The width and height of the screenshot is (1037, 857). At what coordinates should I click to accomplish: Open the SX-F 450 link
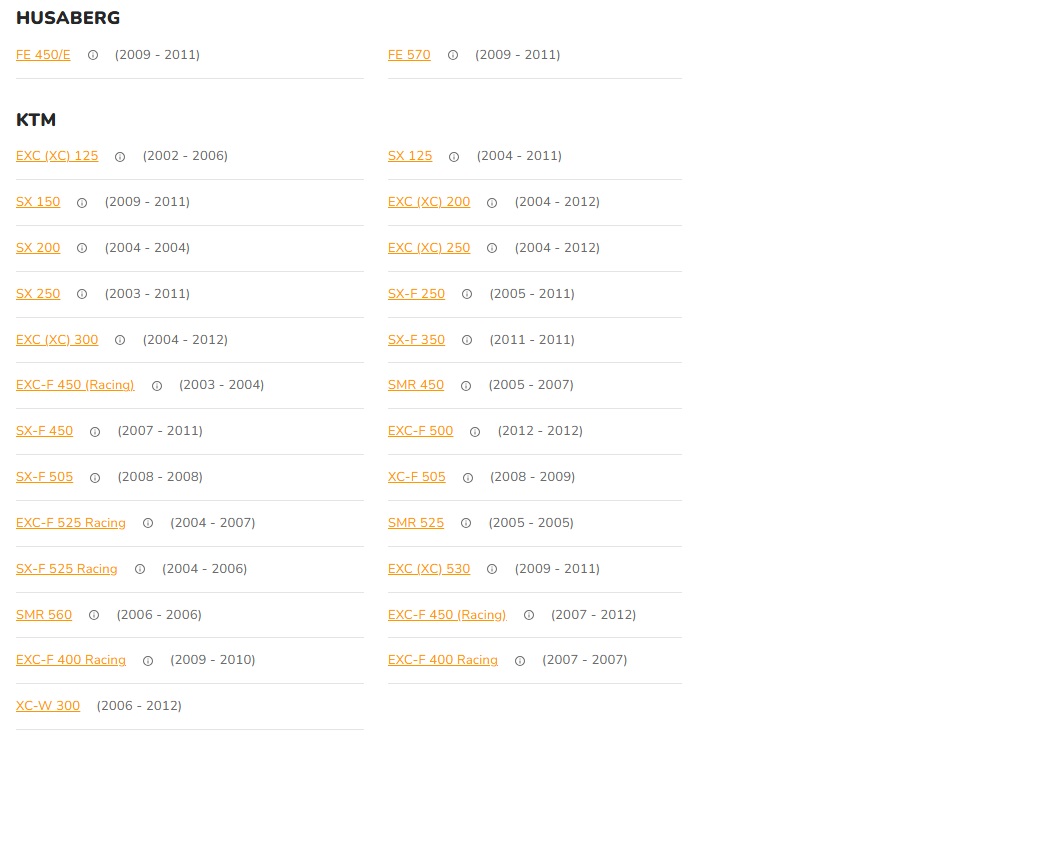(44, 431)
